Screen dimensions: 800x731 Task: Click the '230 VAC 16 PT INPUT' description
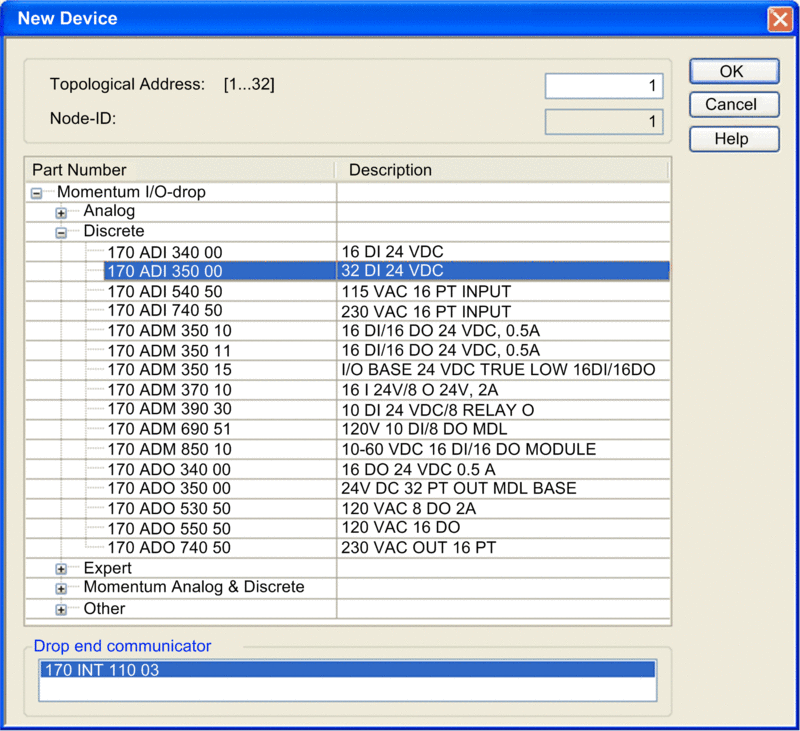point(426,312)
